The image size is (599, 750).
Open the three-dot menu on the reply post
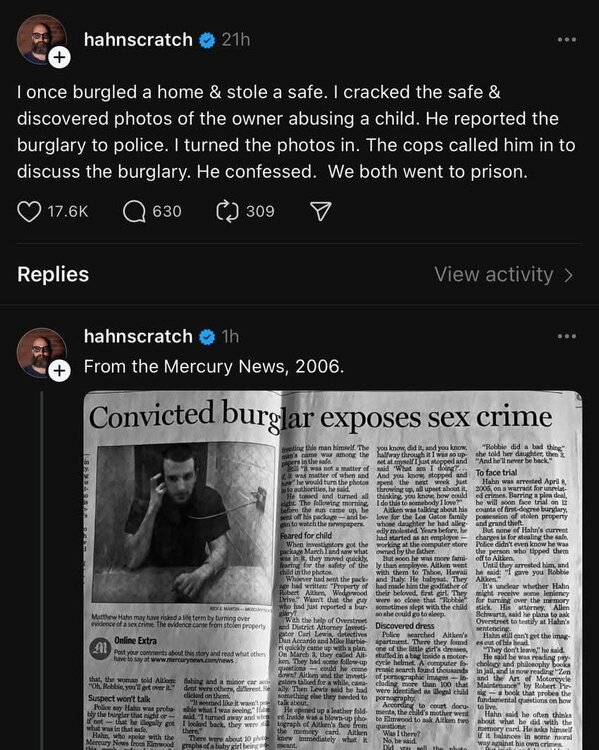point(567,336)
